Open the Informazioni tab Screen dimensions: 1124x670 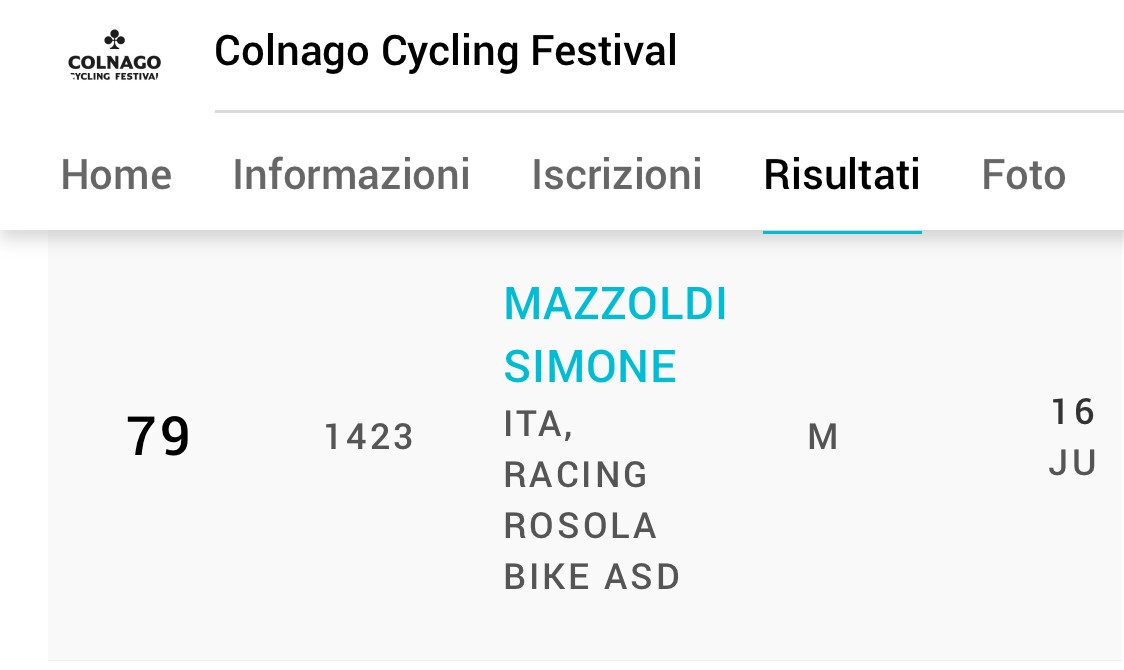tap(351, 174)
